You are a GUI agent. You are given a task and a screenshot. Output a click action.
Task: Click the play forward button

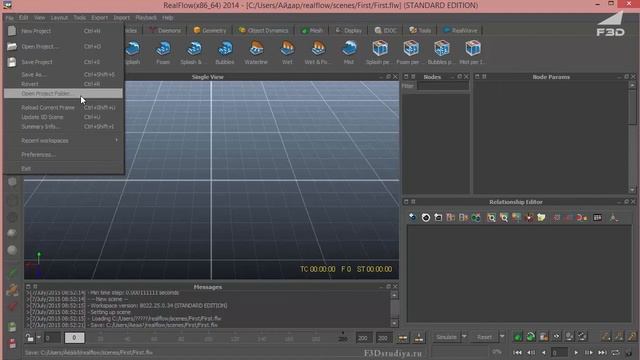pos(576,352)
